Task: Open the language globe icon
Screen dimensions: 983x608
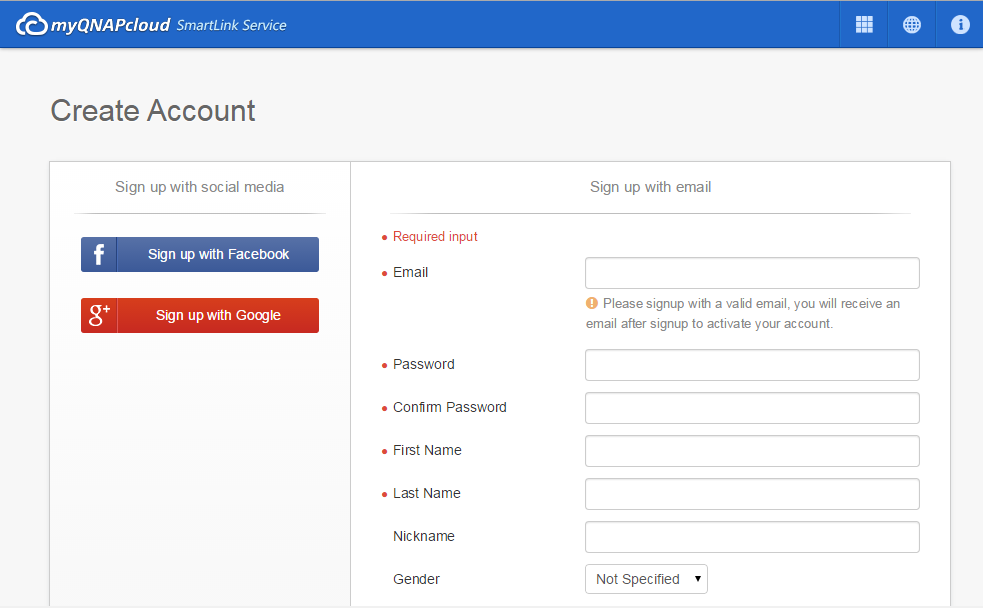Action: point(912,25)
